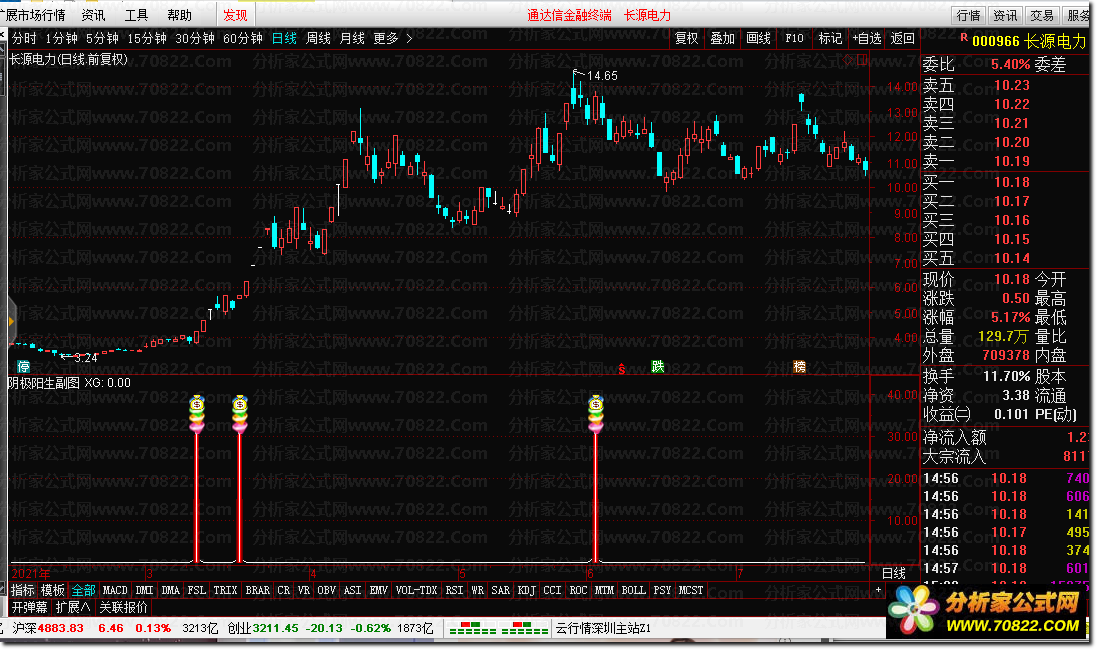
Task: Click the red-green market status bars icon
Action: 499,628
